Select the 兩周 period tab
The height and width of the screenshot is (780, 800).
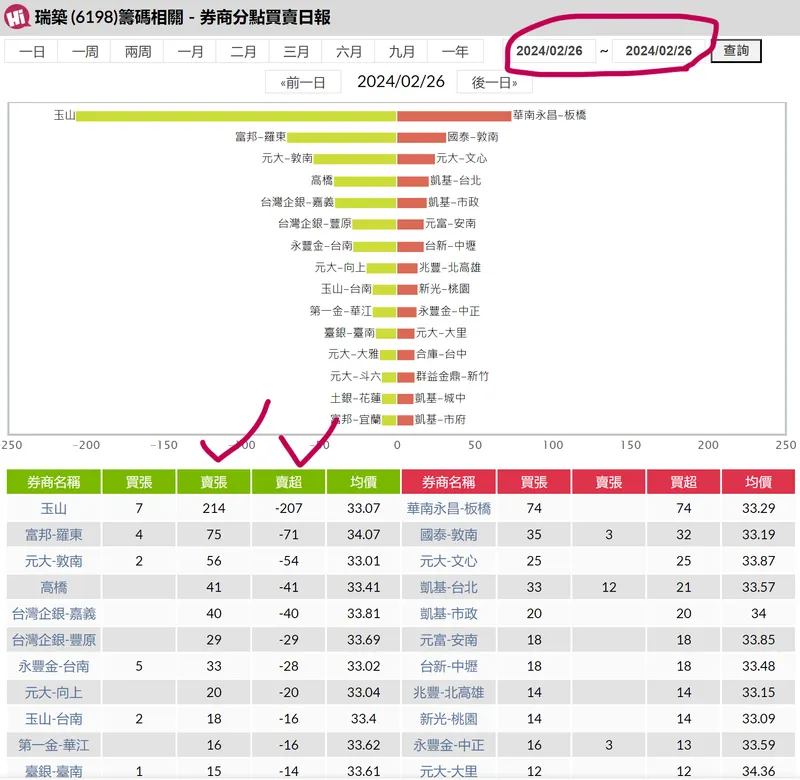tap(138, 52)
